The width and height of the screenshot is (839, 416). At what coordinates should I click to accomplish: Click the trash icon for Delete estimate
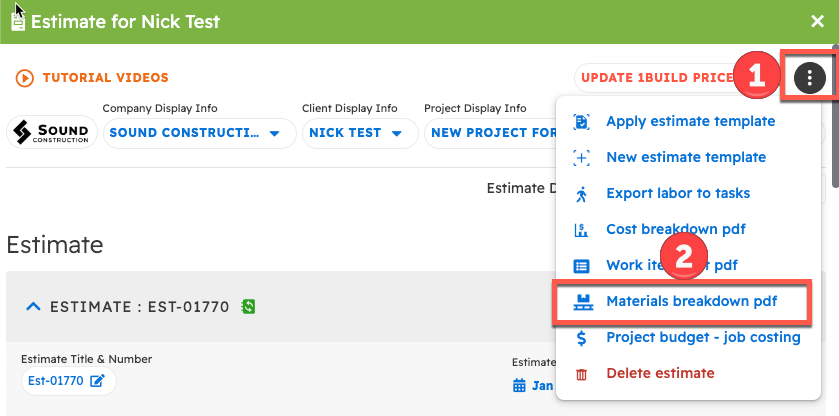point(582,374)
